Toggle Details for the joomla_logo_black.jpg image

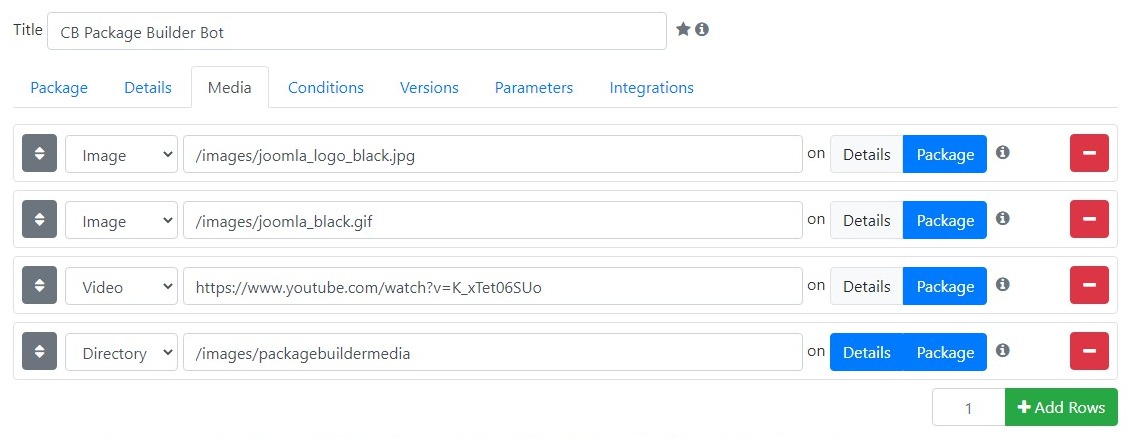coord(866,154)
